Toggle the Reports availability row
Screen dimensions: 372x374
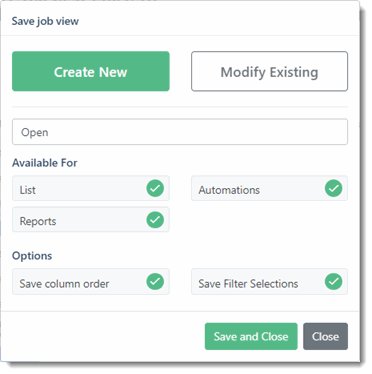91,220
